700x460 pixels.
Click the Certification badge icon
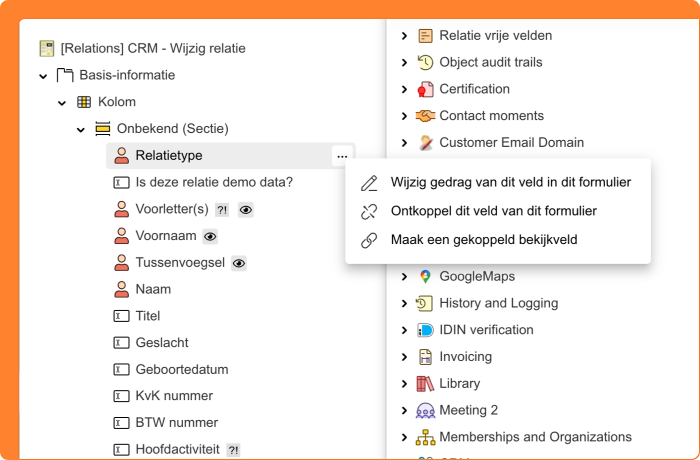(x=425, y=89)
